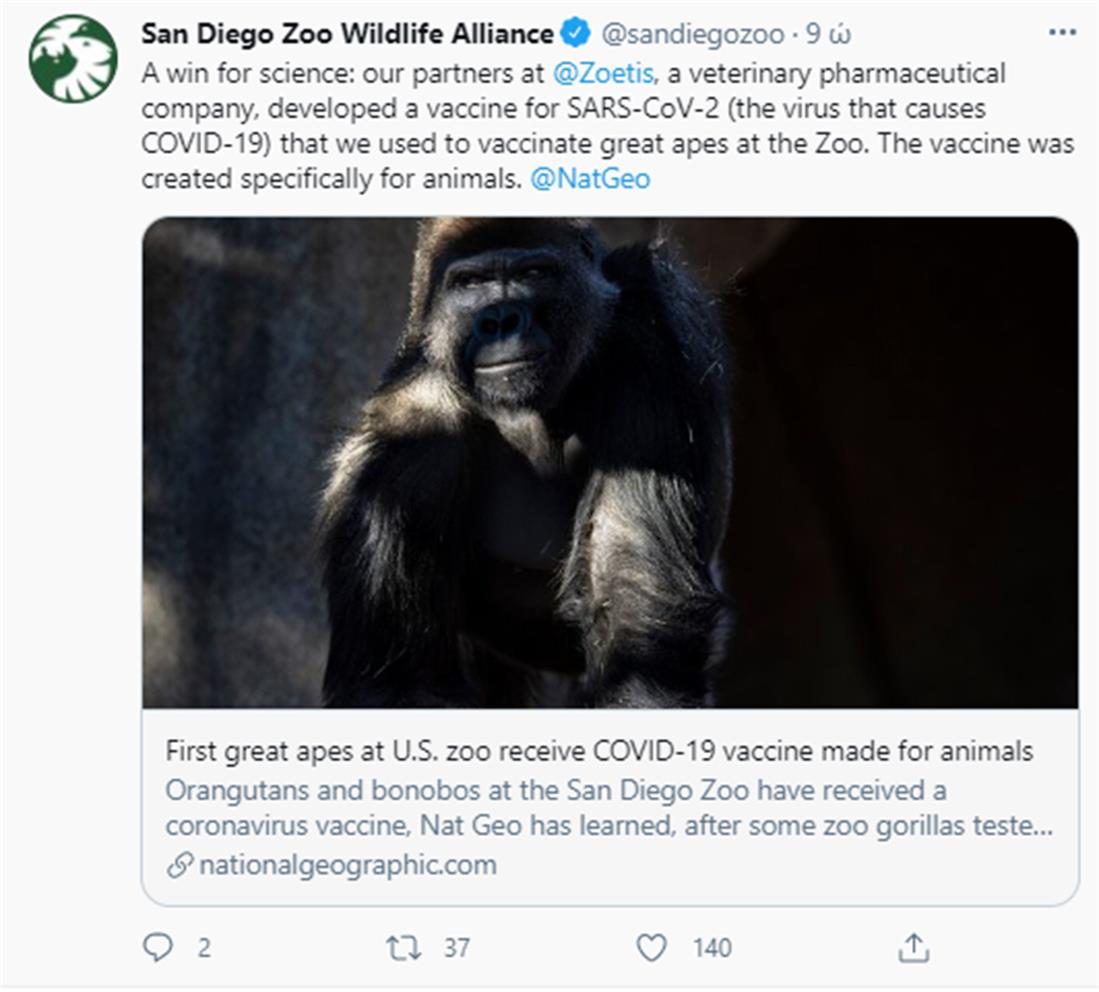
Task: Retweet using the retweet arrows icon
Action: point(404,947)
